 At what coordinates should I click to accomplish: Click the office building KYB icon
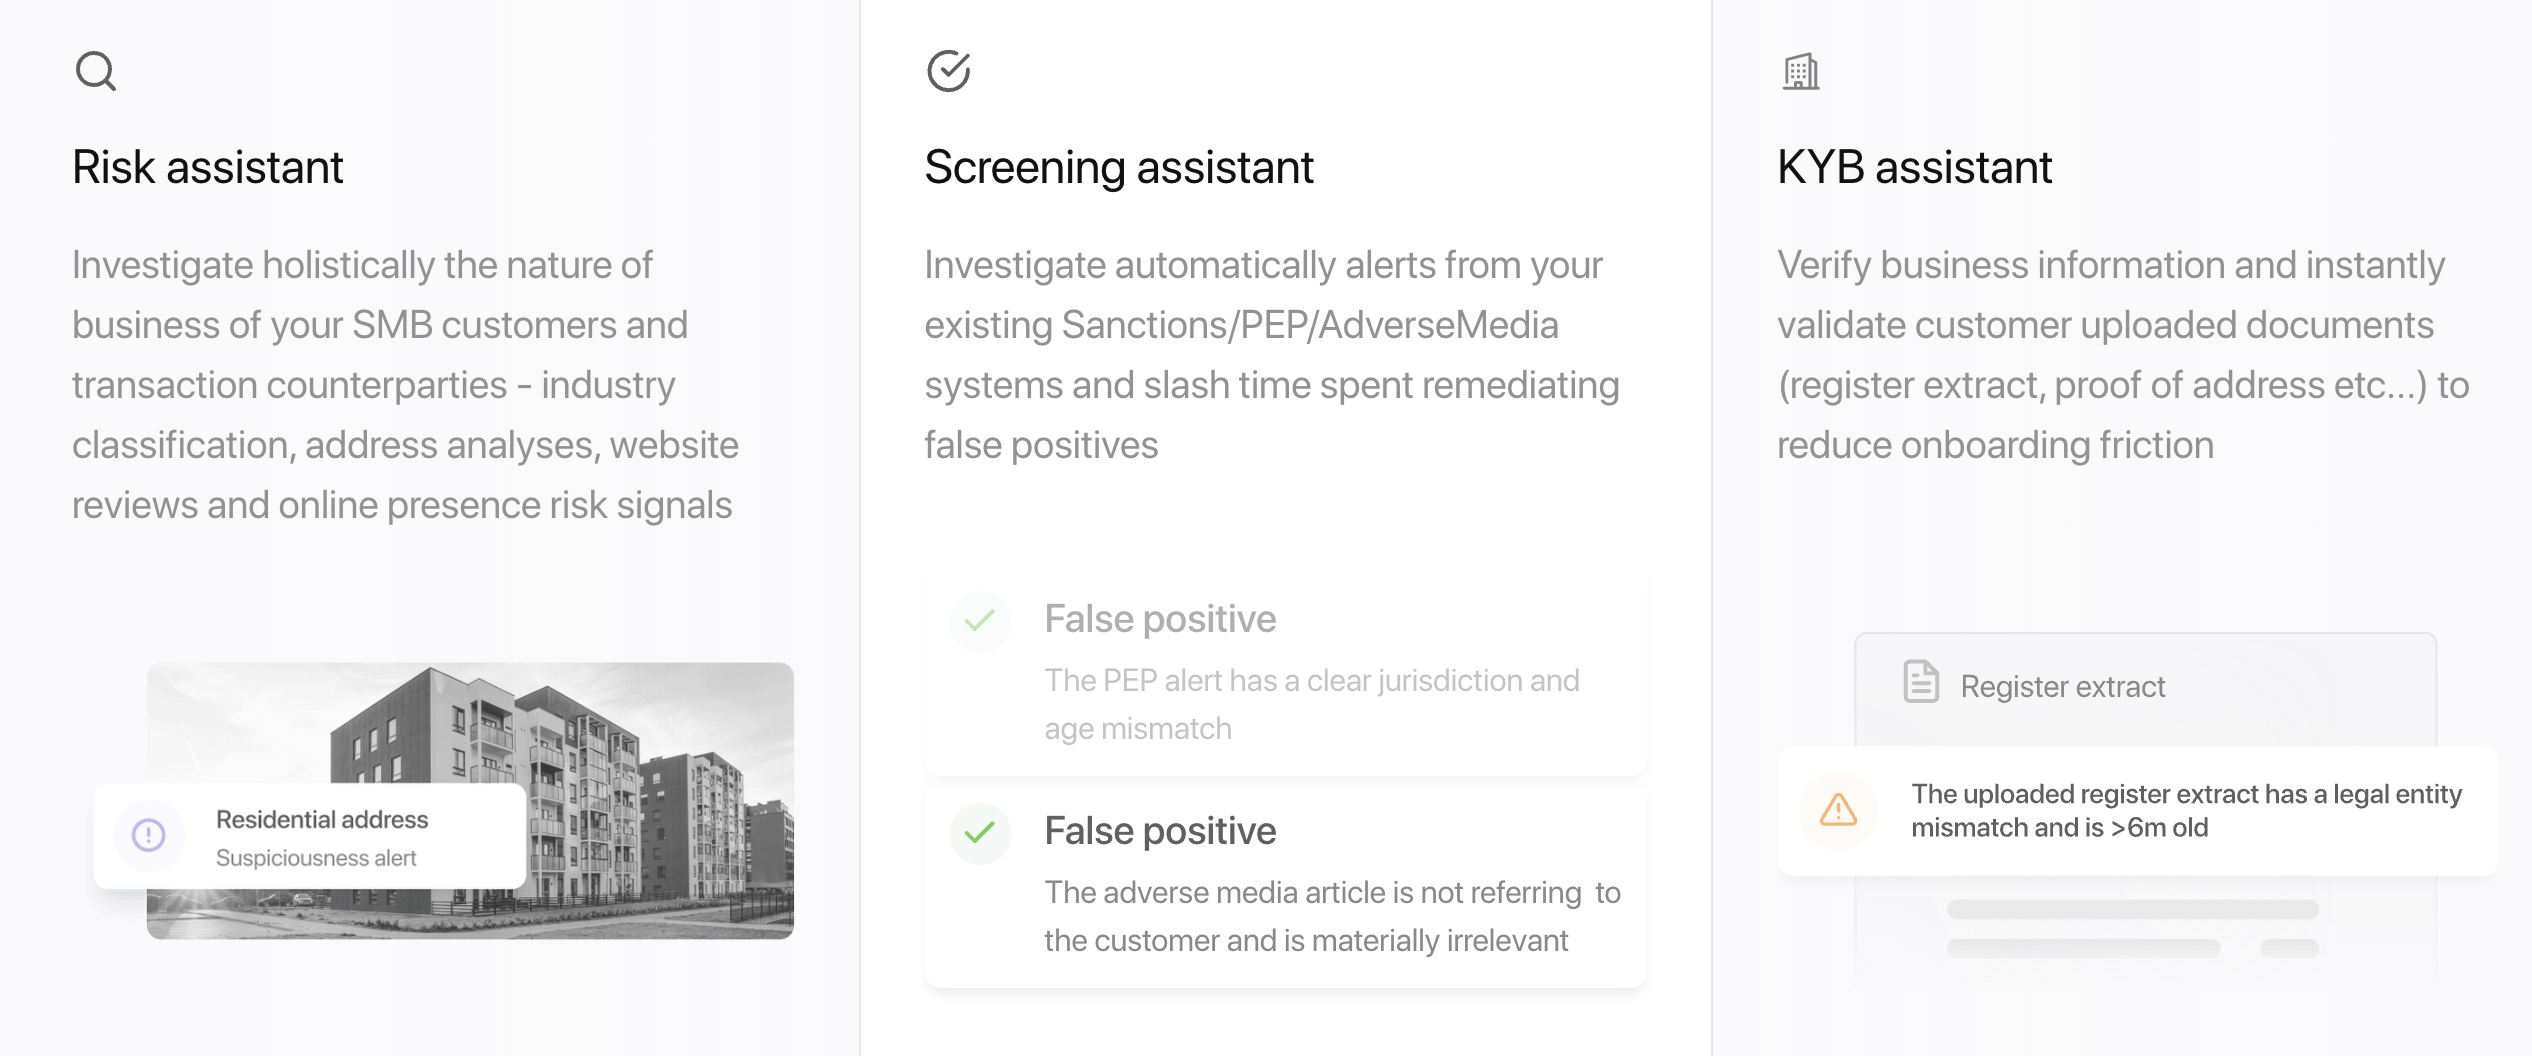pyautogui.click(x=1800, y=72)
